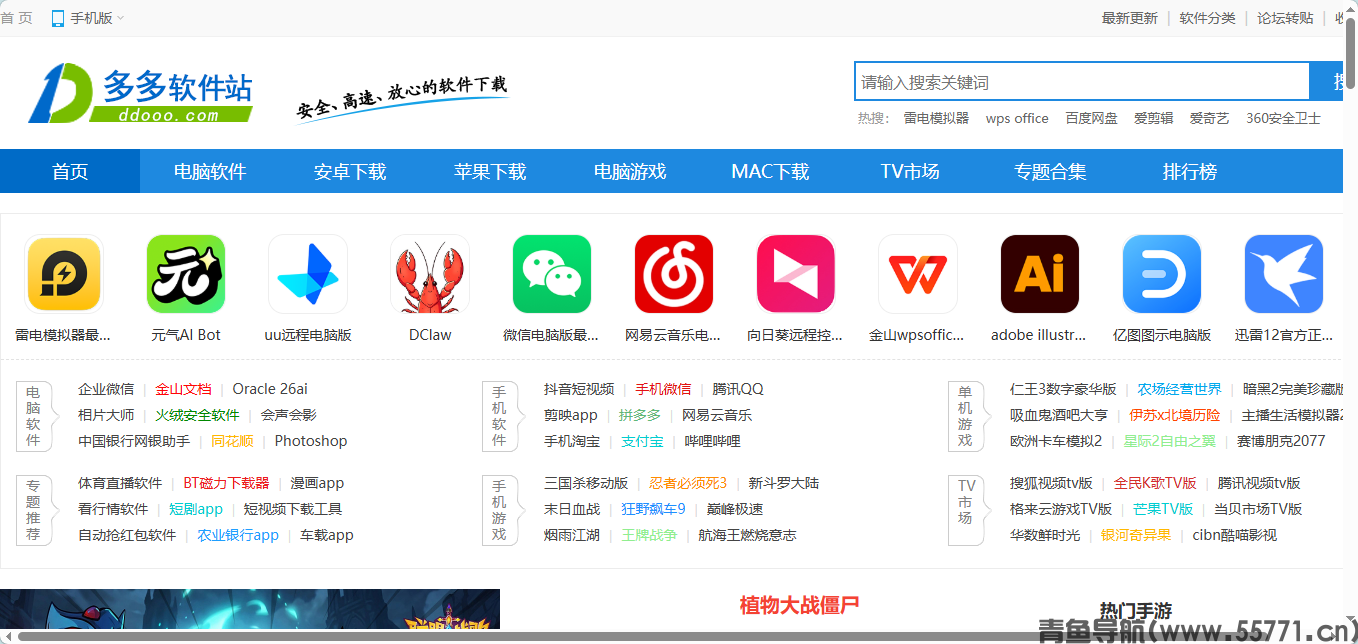1358x644 pixels.
Task: Click the 最新更新 top link
Action: click(x=1130, y=18)
